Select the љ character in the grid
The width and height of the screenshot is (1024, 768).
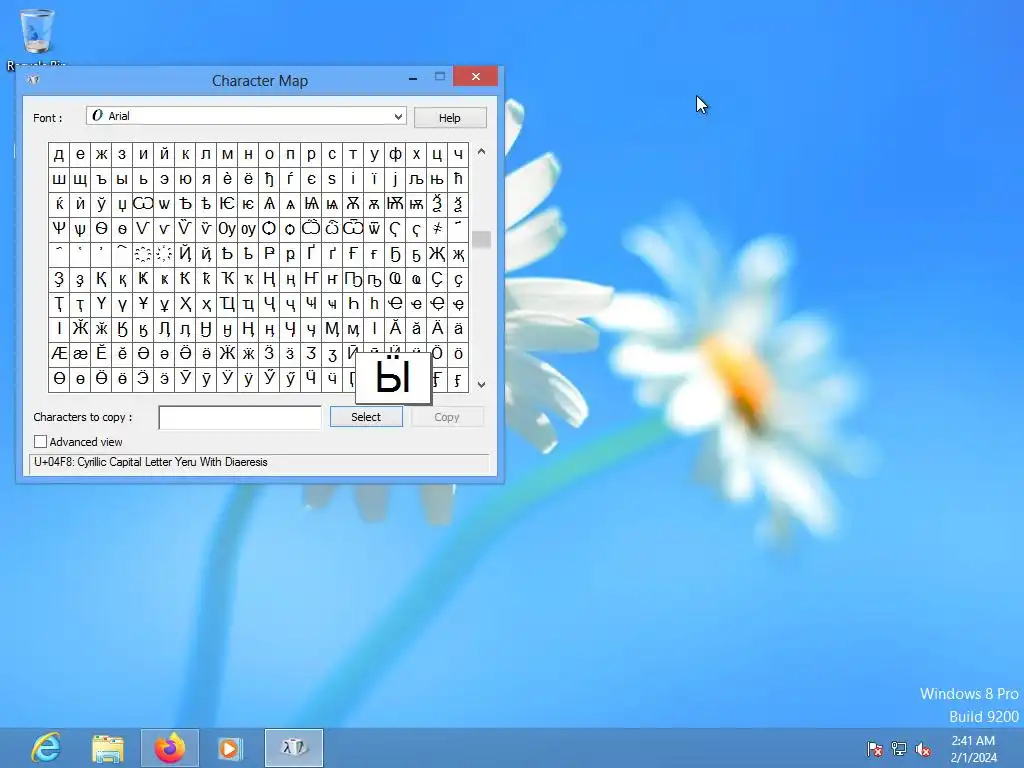(416, 179)
